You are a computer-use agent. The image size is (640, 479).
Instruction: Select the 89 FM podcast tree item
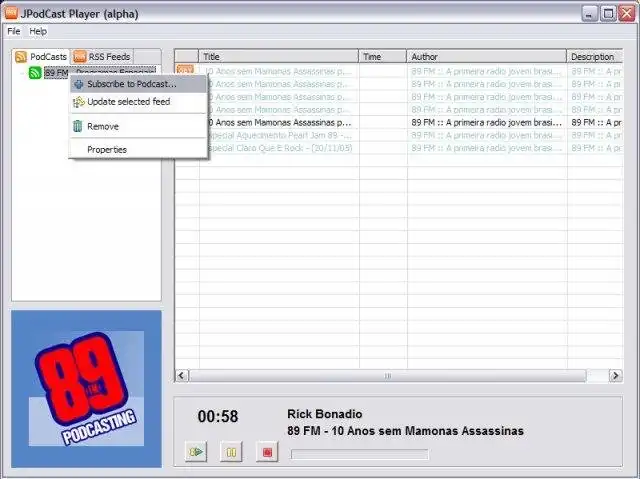point(100,73)
